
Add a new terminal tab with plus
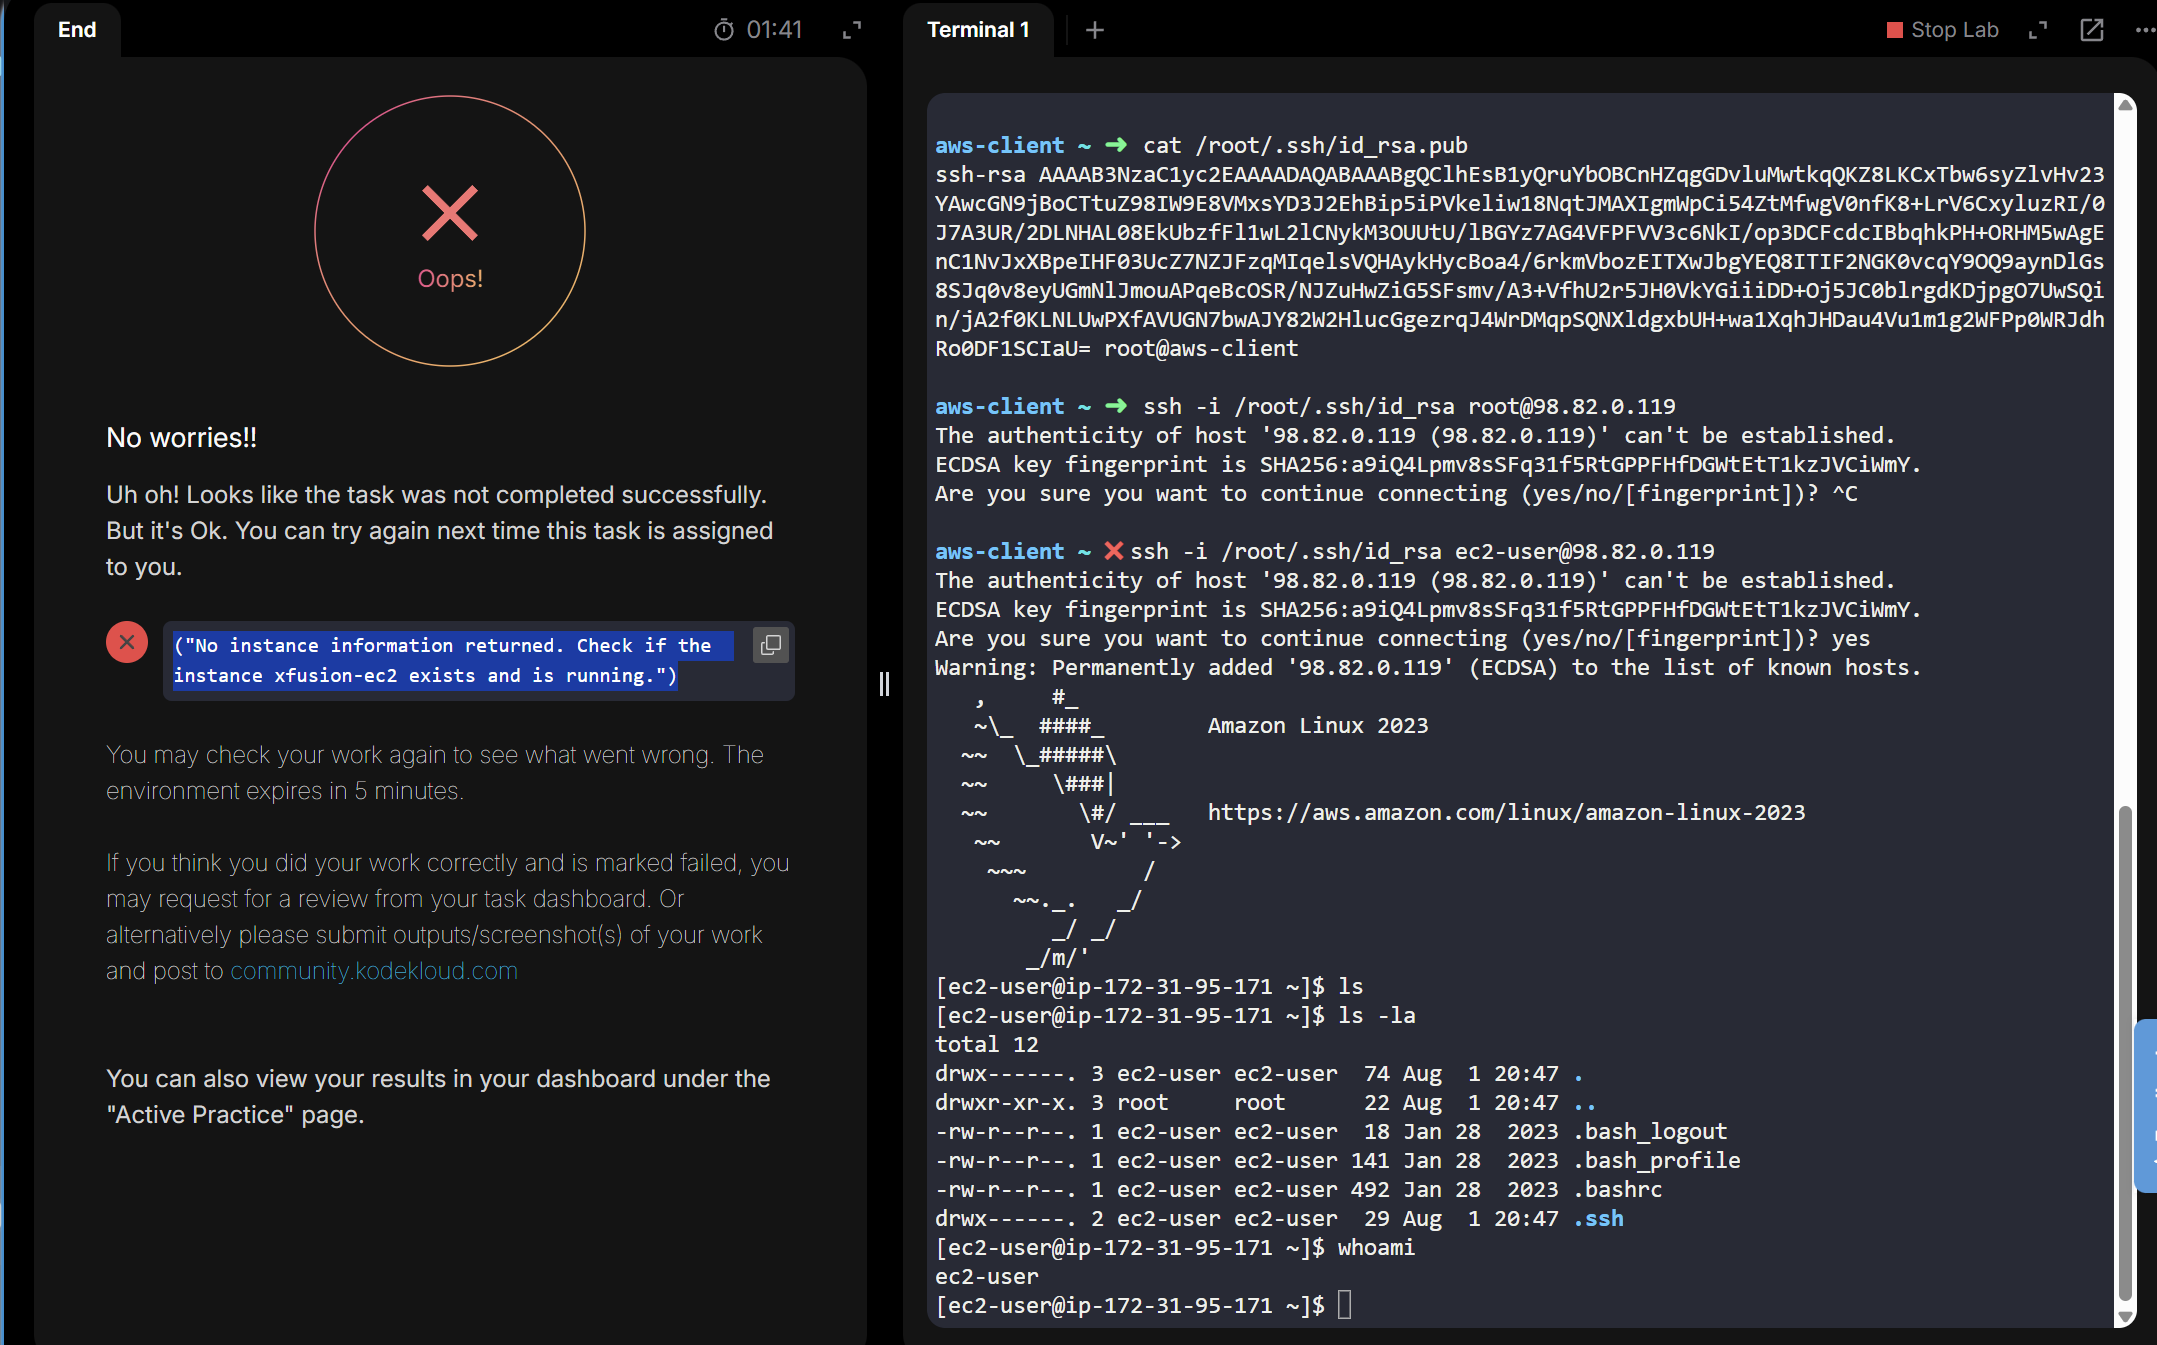coord(1095,30)
